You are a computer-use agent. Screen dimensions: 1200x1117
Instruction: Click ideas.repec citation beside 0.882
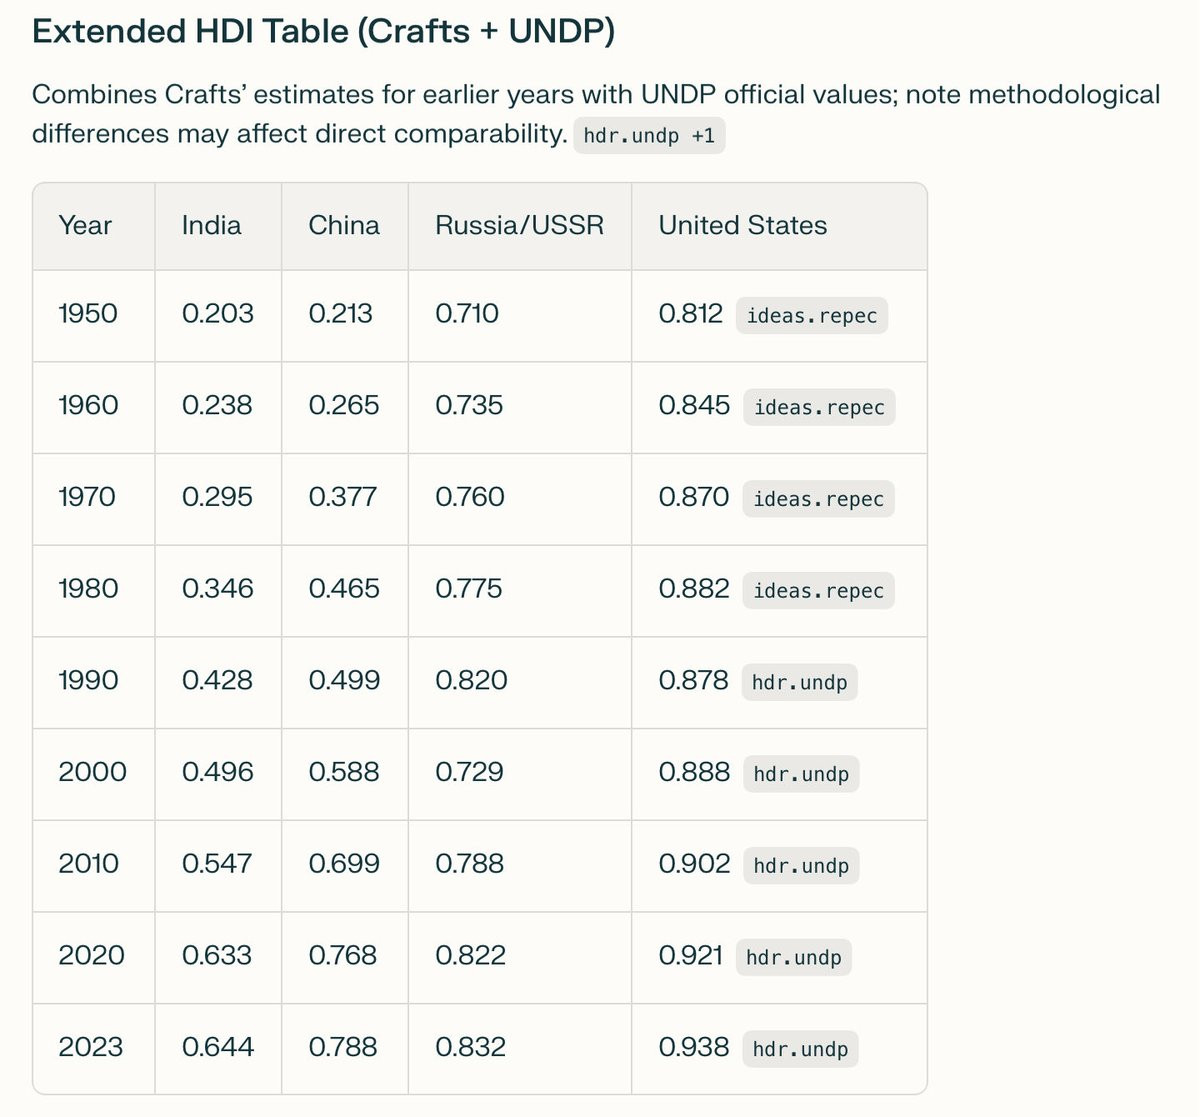(x=818, y=591)
